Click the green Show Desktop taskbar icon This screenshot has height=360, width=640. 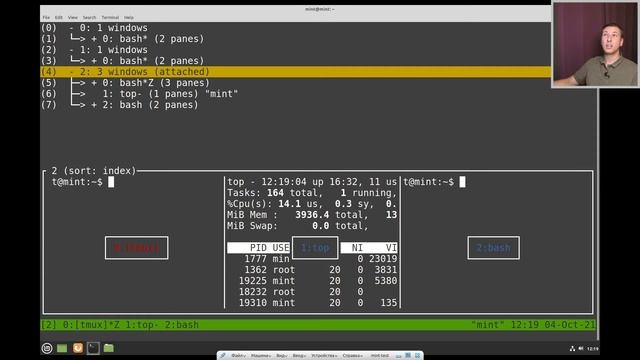[62, 348]
